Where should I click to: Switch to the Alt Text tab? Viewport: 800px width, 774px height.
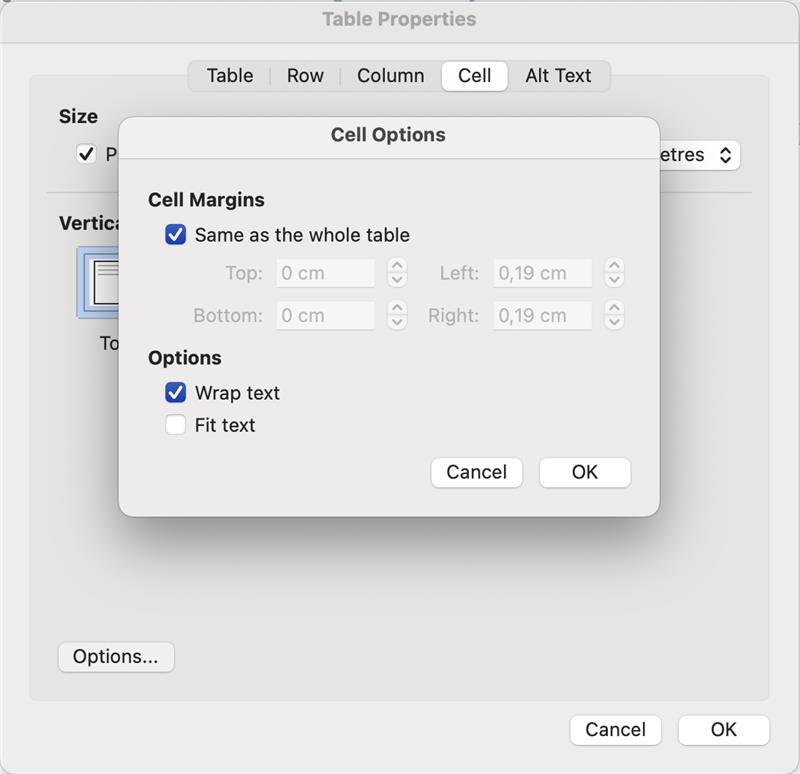(x=559, y=75)
